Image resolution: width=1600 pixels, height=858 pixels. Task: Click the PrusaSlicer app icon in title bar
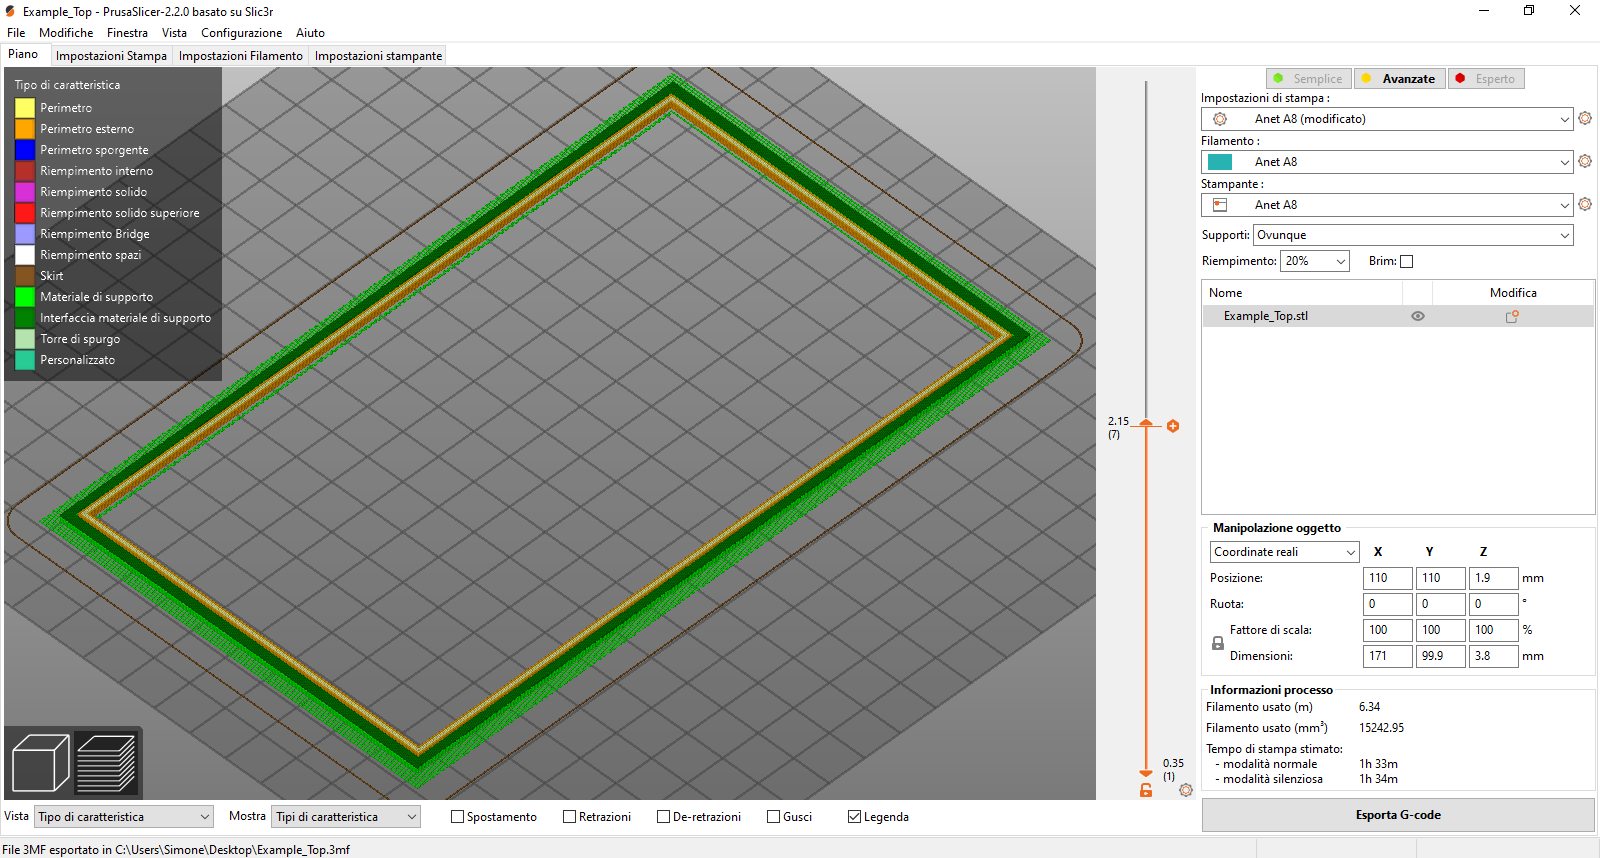pyautogui.click(x=10, y=11)
